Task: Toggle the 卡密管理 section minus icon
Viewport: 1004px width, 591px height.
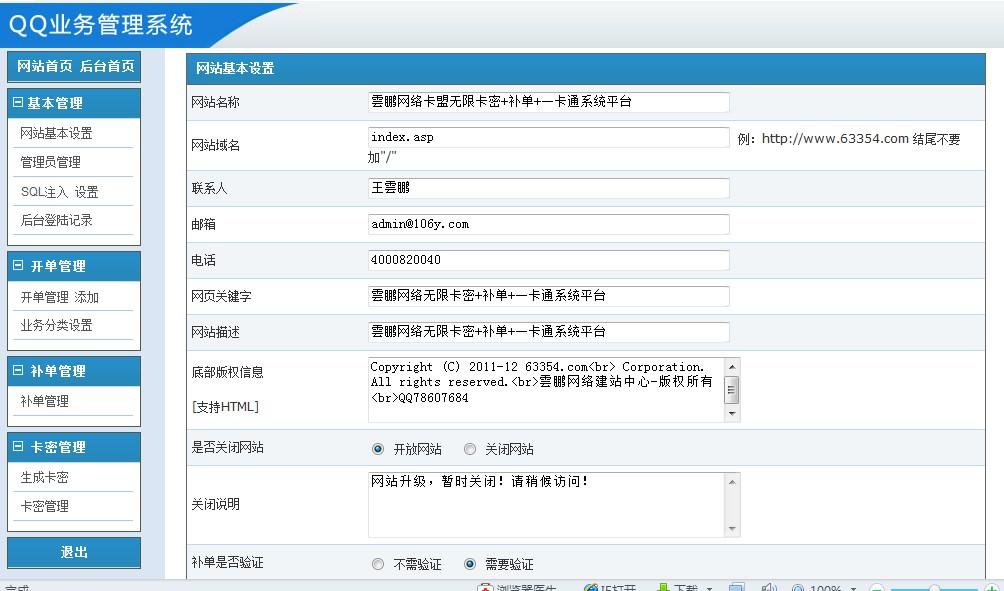Action: tap(17, 447)
